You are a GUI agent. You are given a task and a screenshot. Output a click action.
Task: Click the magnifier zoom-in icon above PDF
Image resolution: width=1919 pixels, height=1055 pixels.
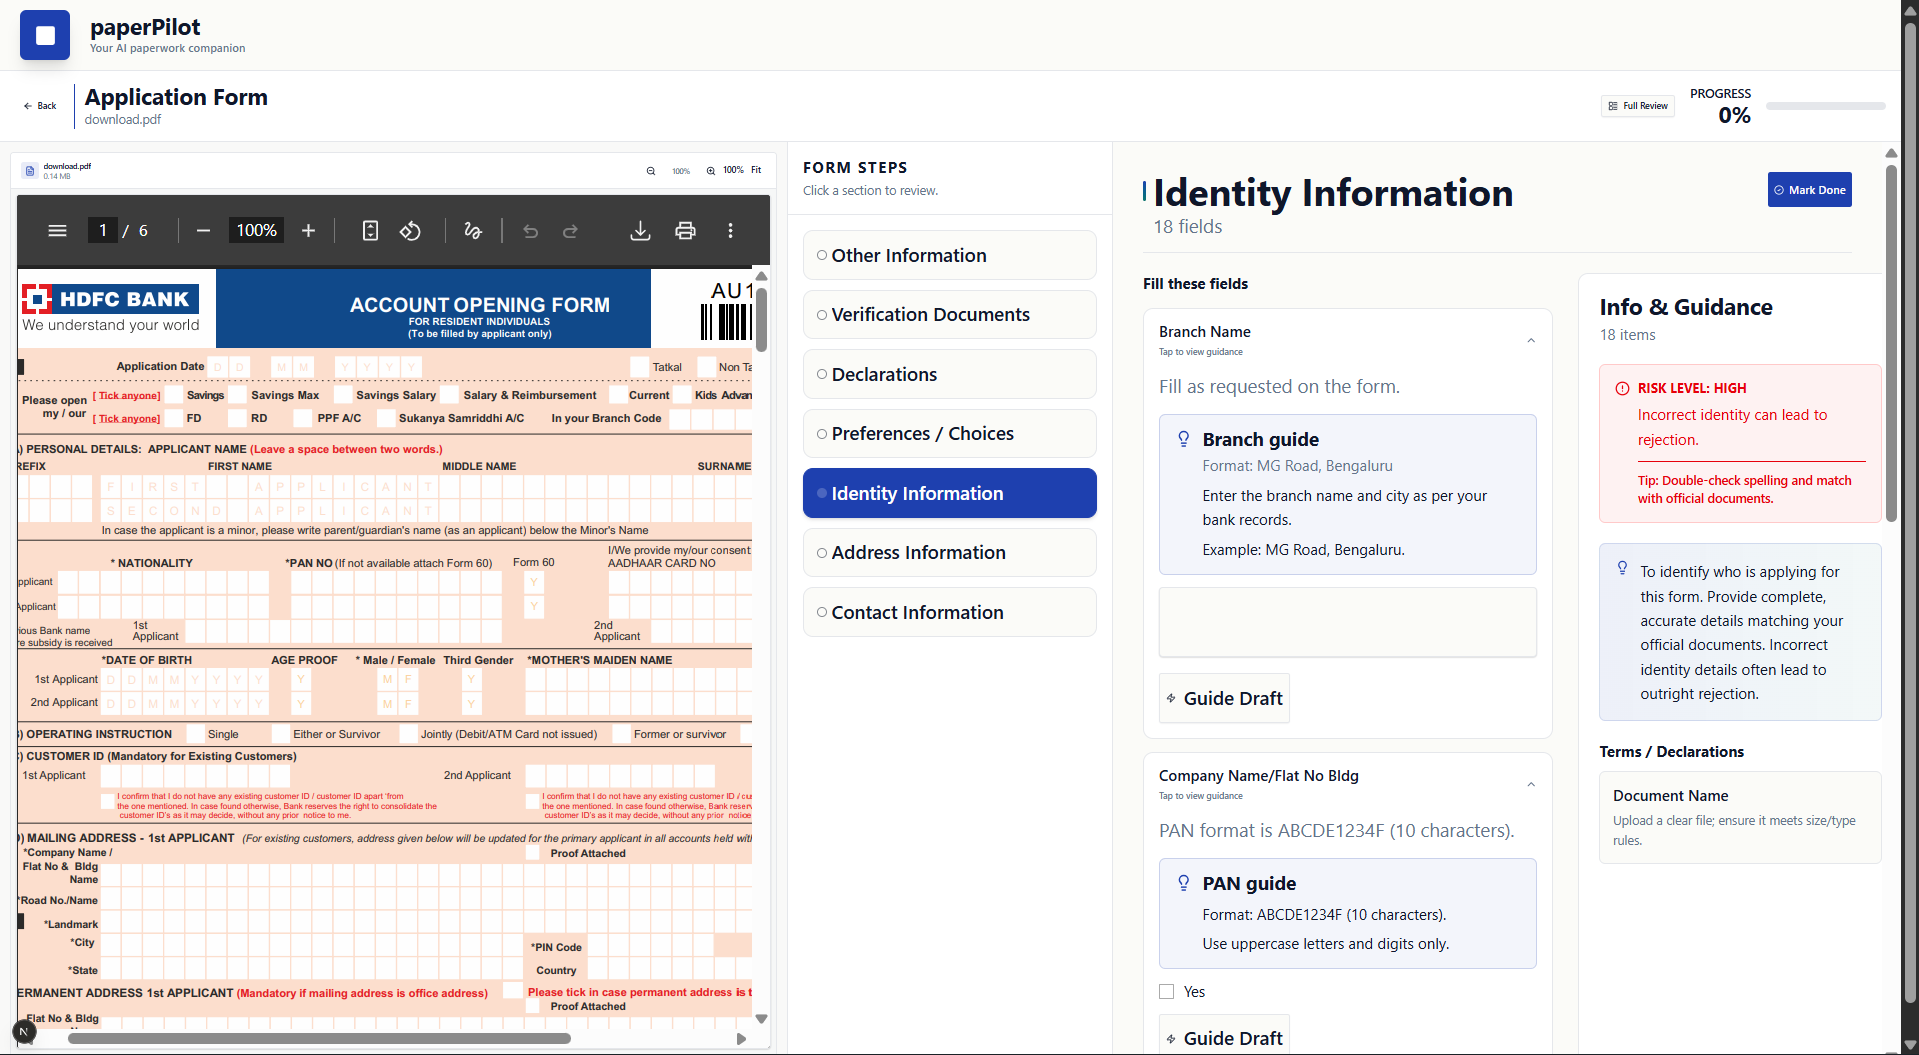click(x=711, y=171)
